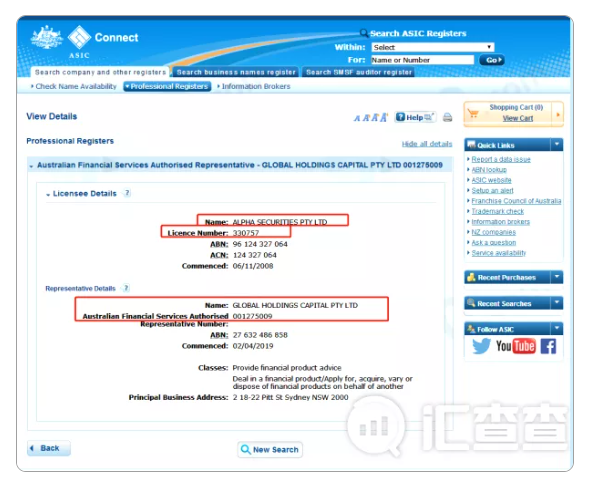The image size is (591, 484).
Task: Expand Recent Searches panel arrow
Action: click(557, 303)
